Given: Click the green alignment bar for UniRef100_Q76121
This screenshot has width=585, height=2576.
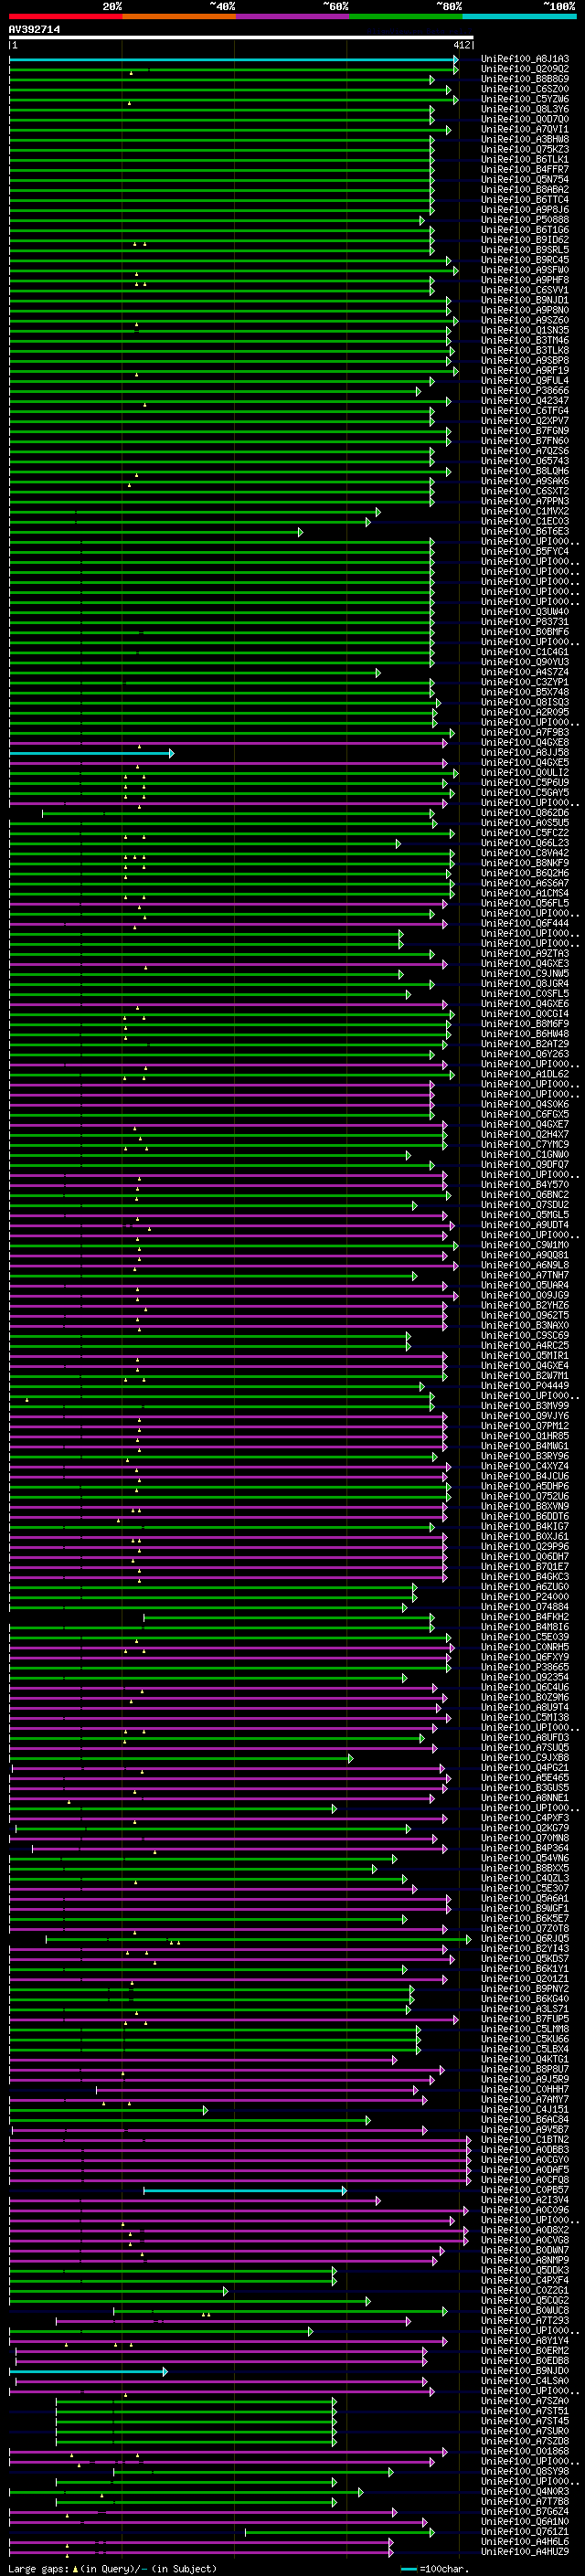Looking at the screenshot, I should [x=339, y=2533].
